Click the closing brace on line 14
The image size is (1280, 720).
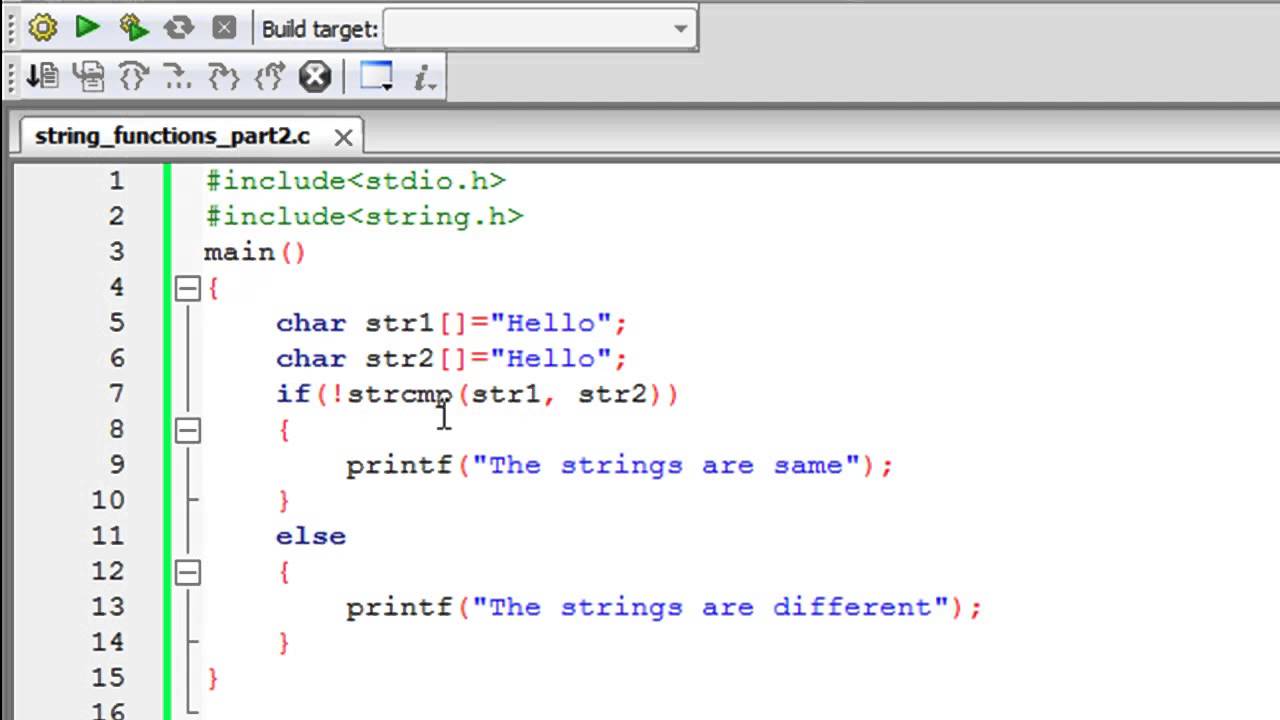point(284,642)
